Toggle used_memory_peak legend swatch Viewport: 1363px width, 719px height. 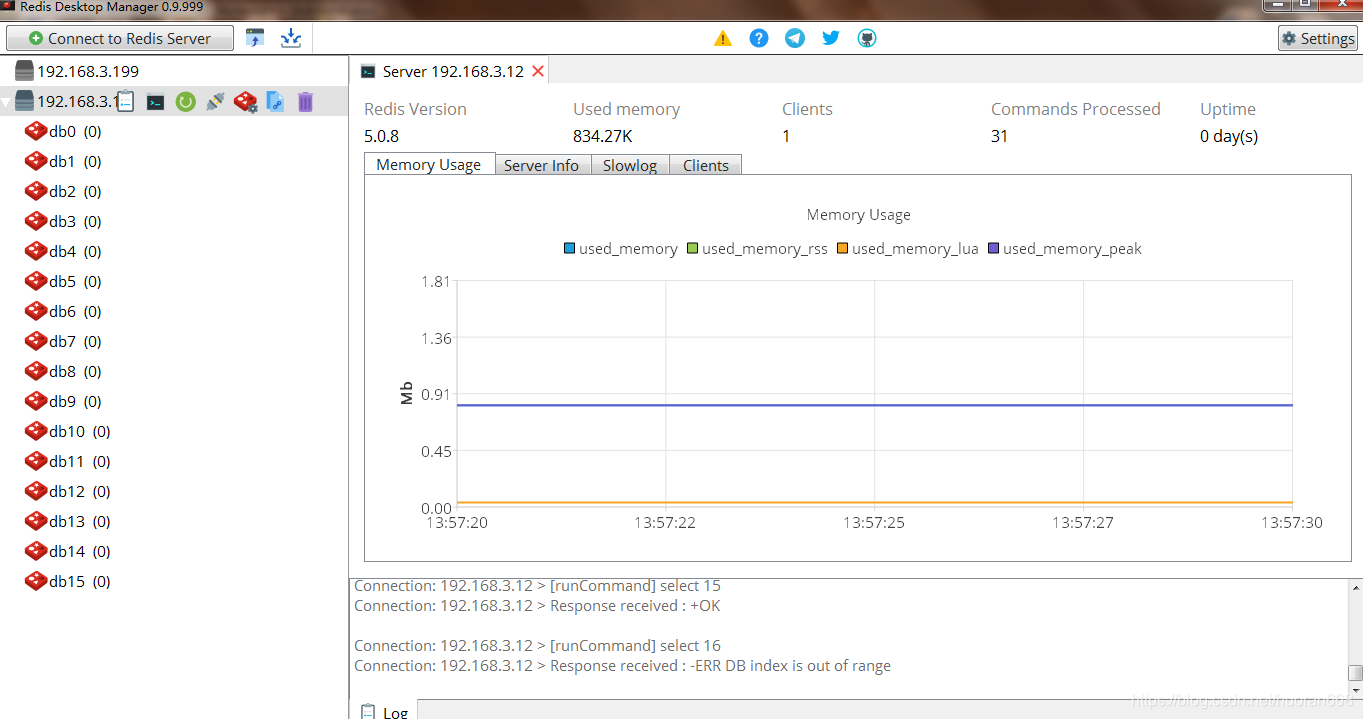994,248
